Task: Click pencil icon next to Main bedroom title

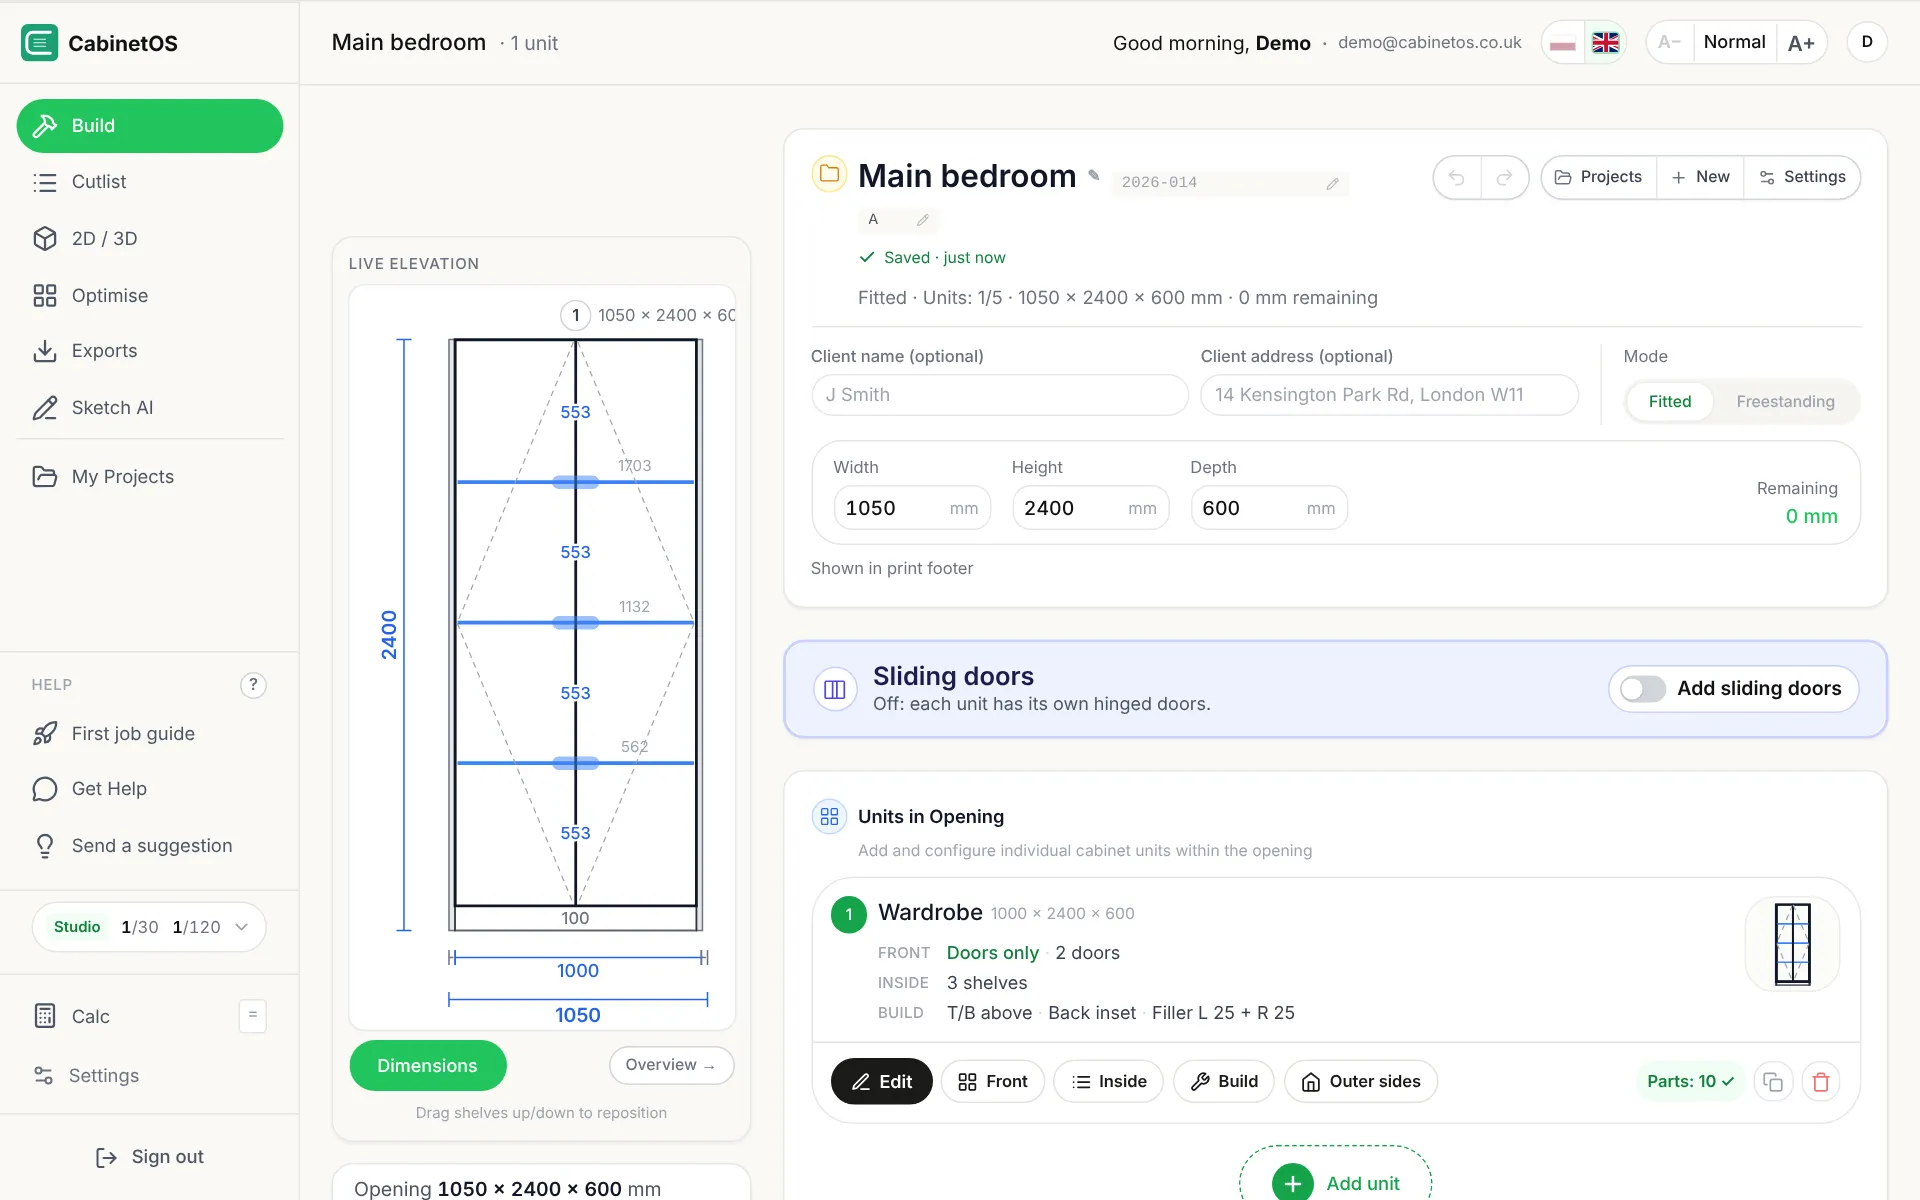Action: coord(1094,175)
